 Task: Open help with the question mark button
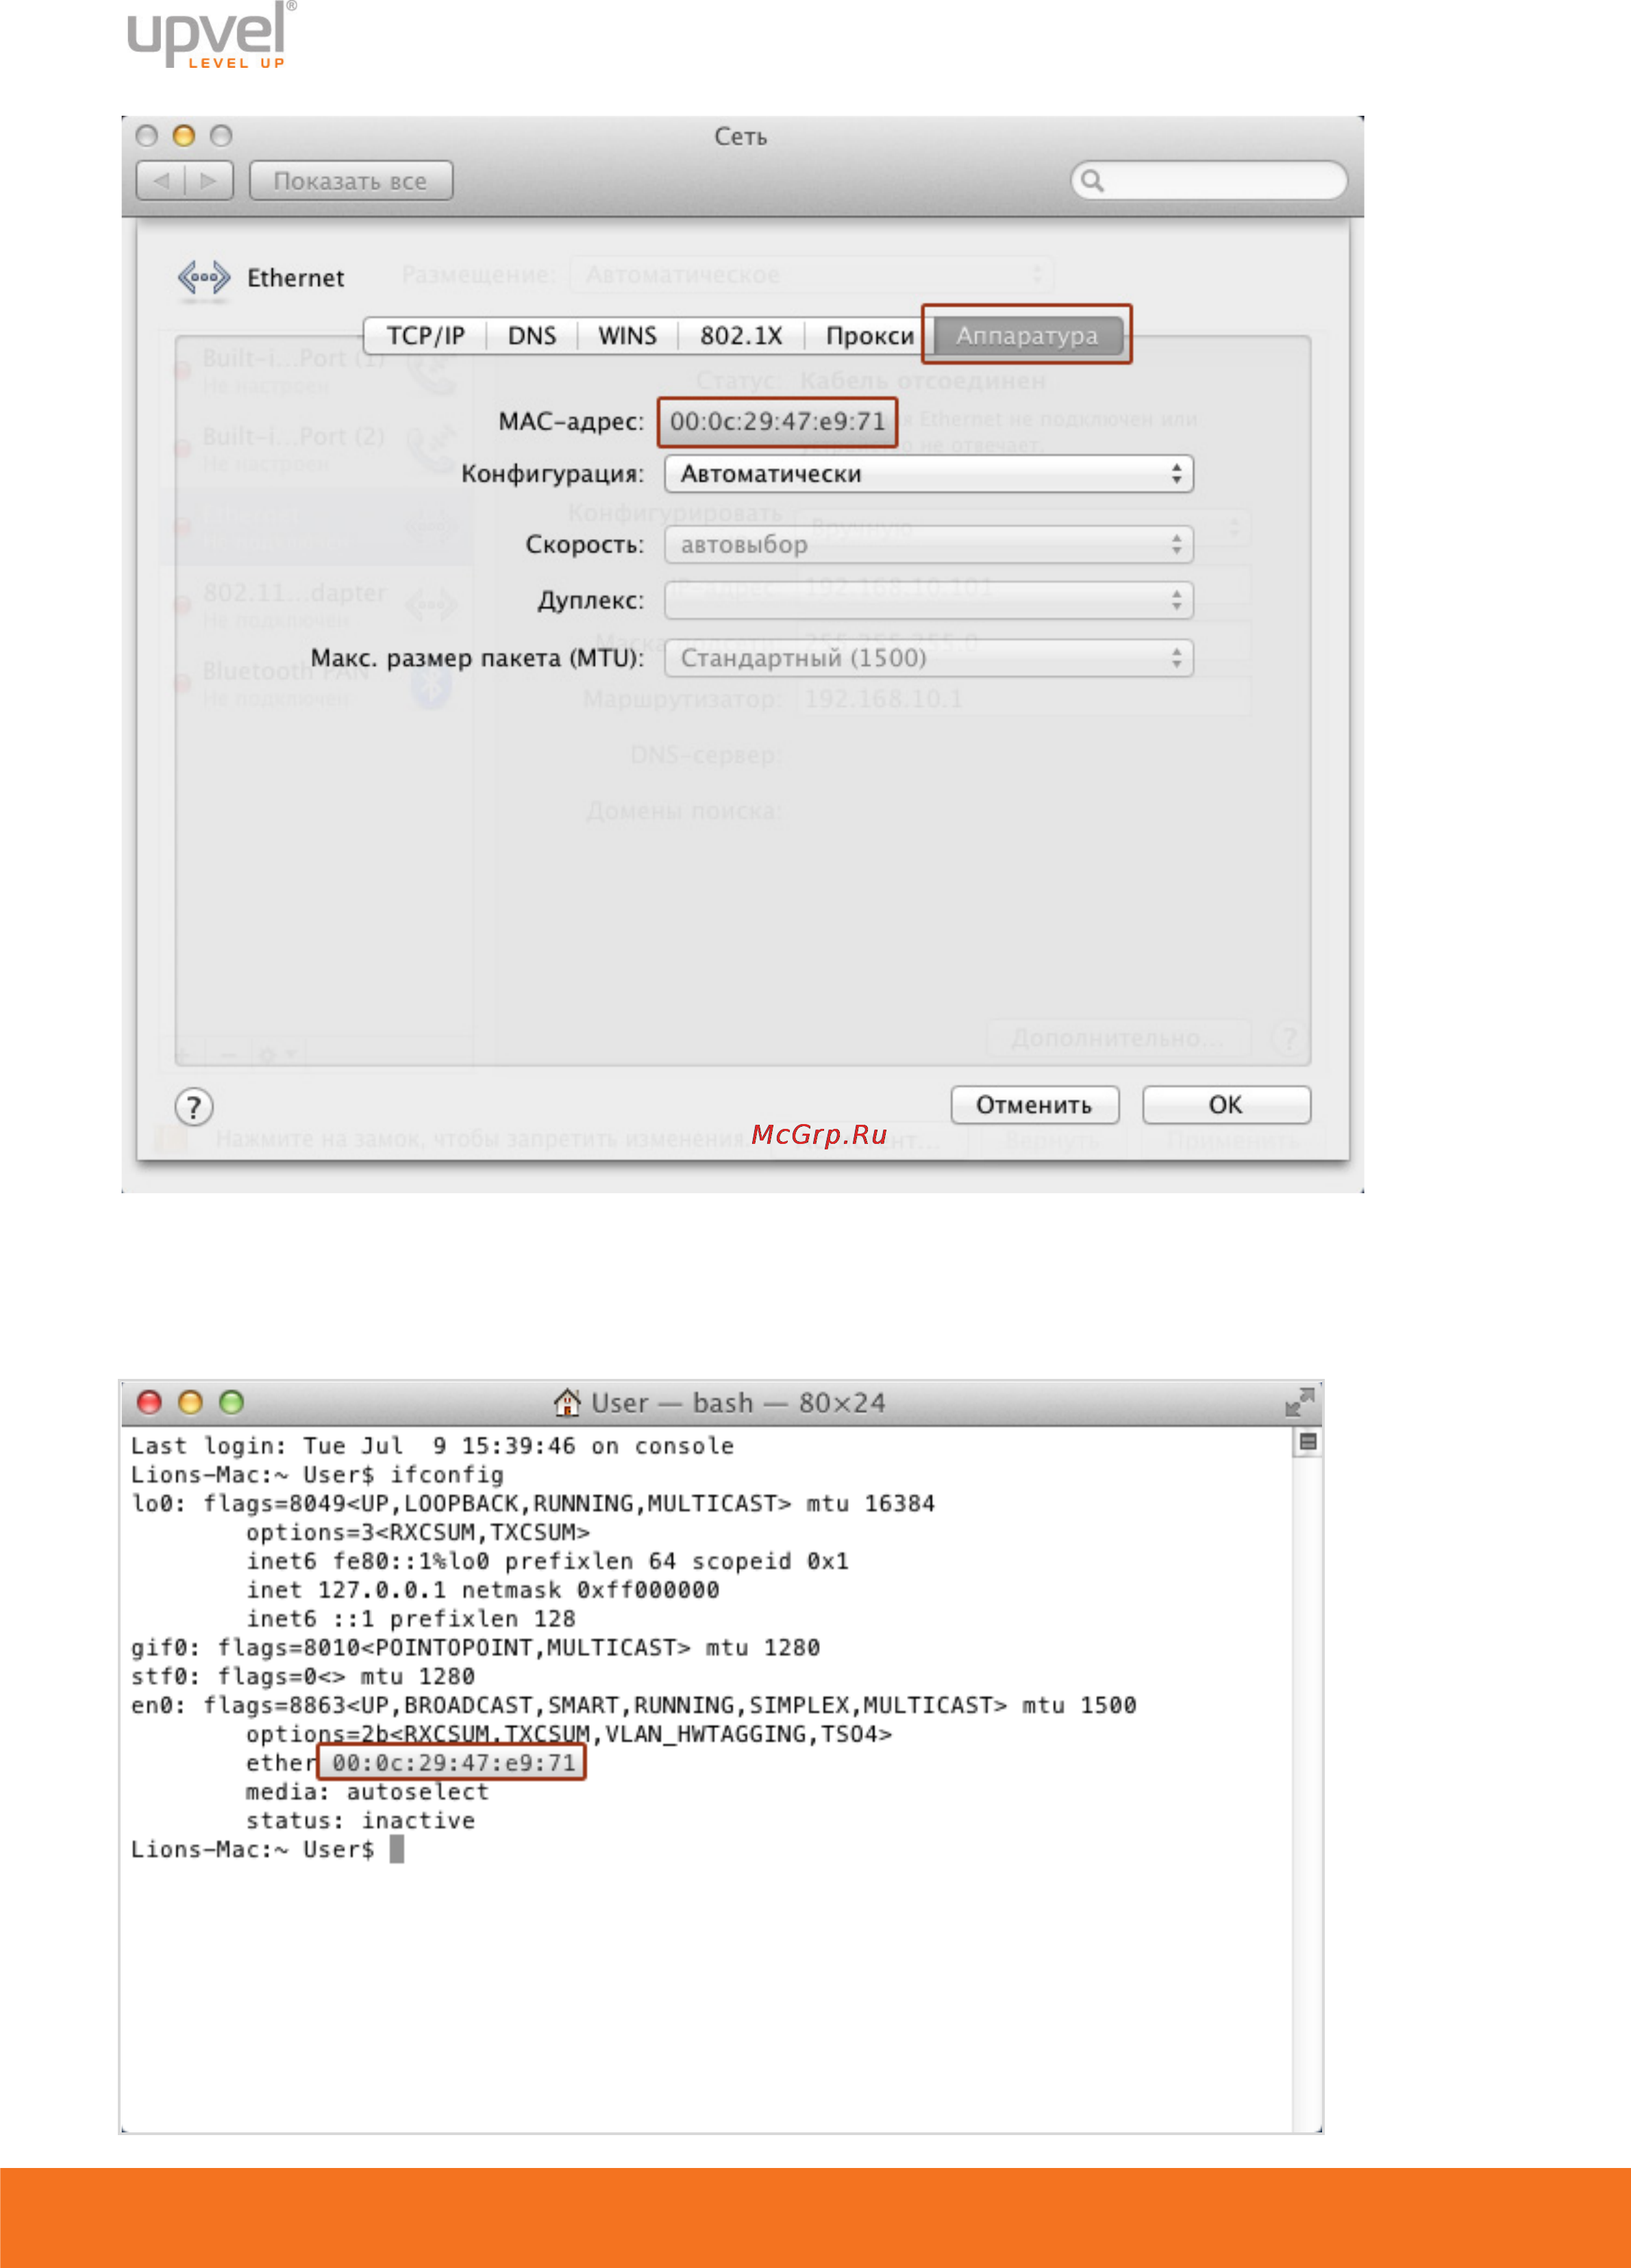coord(194,1107)
